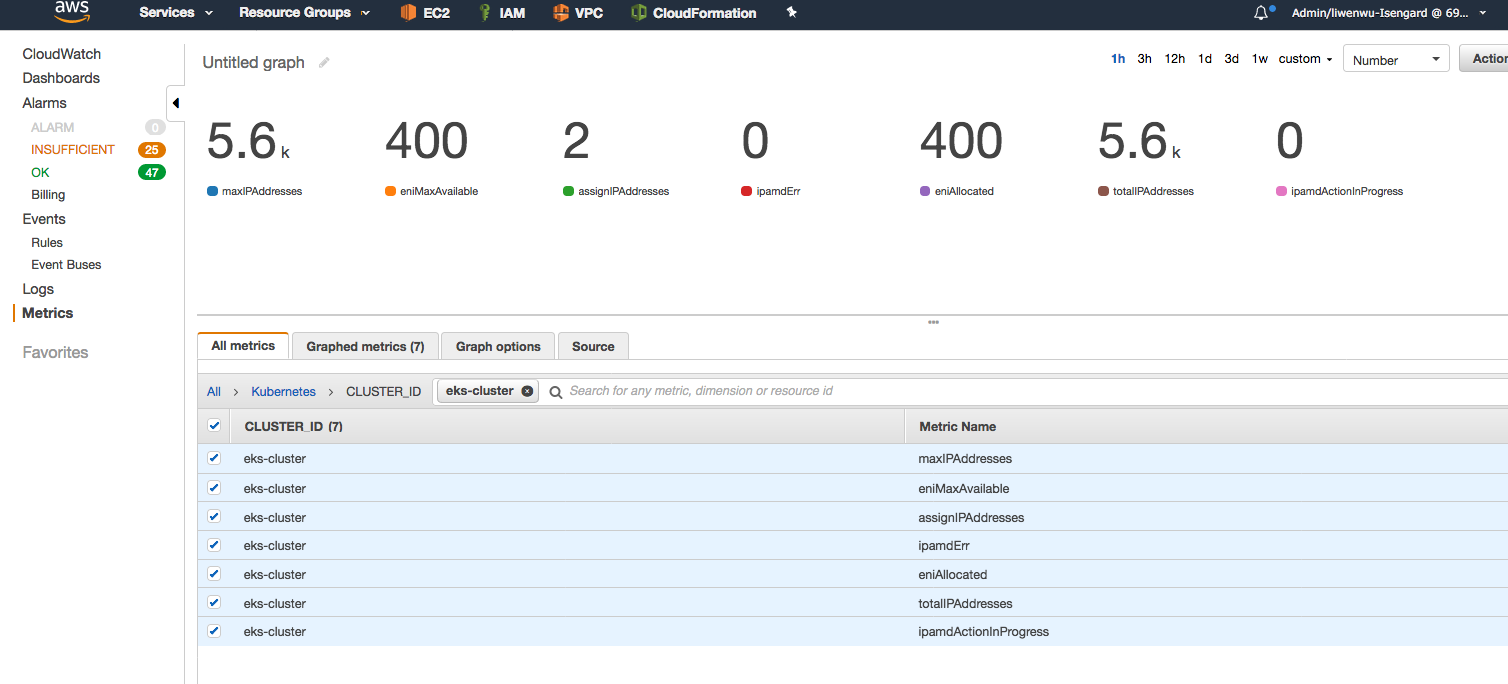Open Dashboards in sidebar
This screenshot has width=1508, height=684.
tap(61, 78)
